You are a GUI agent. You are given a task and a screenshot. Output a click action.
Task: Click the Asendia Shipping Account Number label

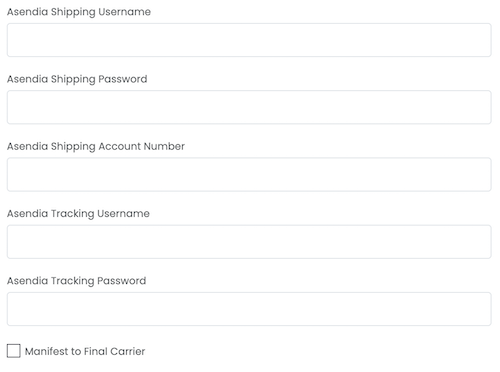coord(96,147)
